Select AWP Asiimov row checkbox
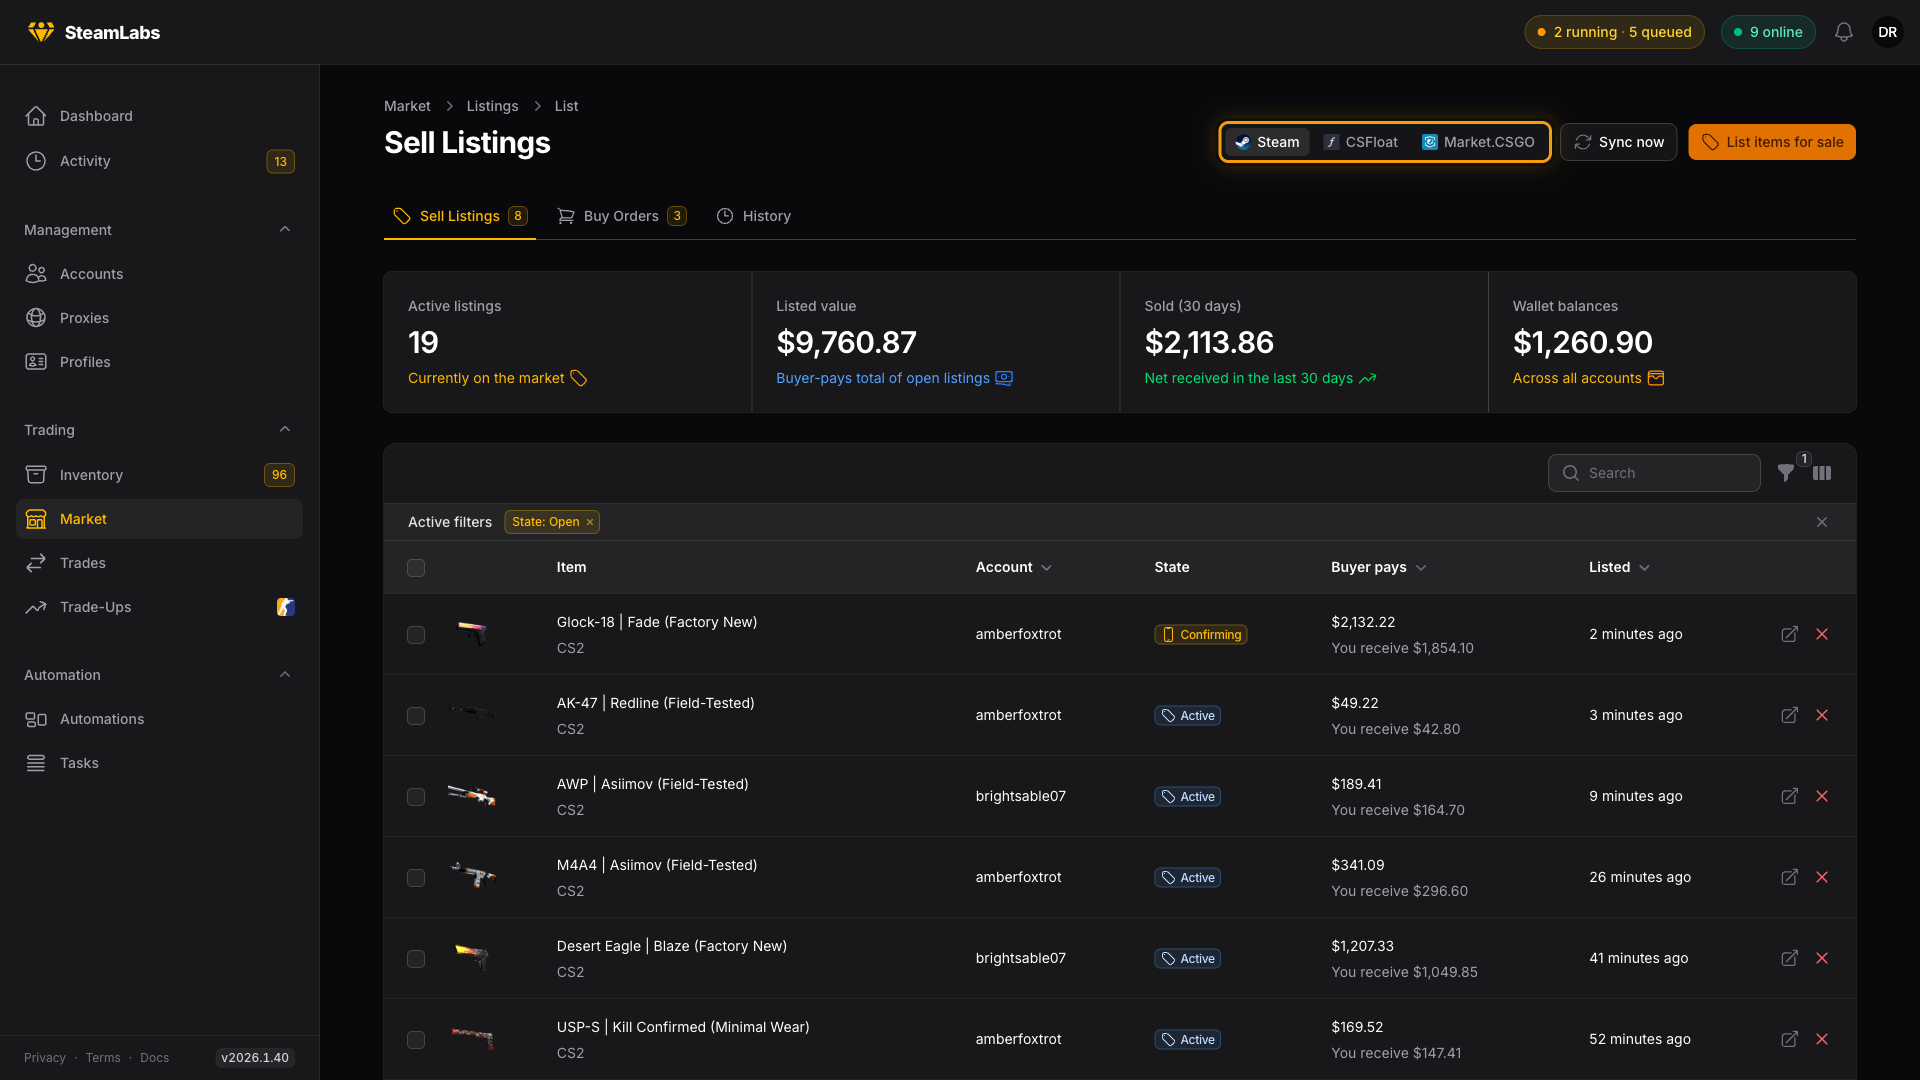 coord(416,797)
